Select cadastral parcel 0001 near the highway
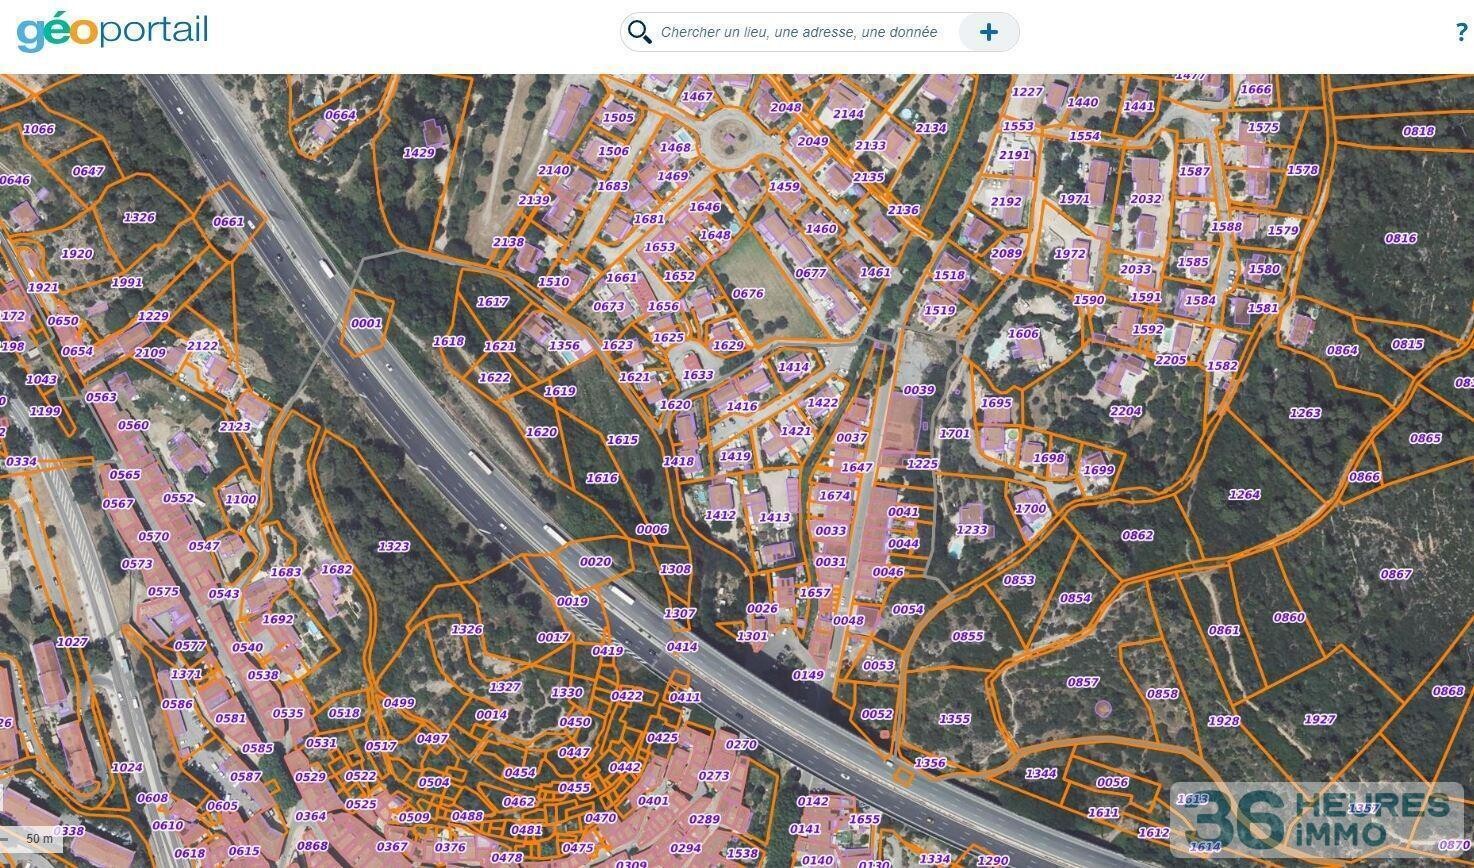 (x=369, y=323)
